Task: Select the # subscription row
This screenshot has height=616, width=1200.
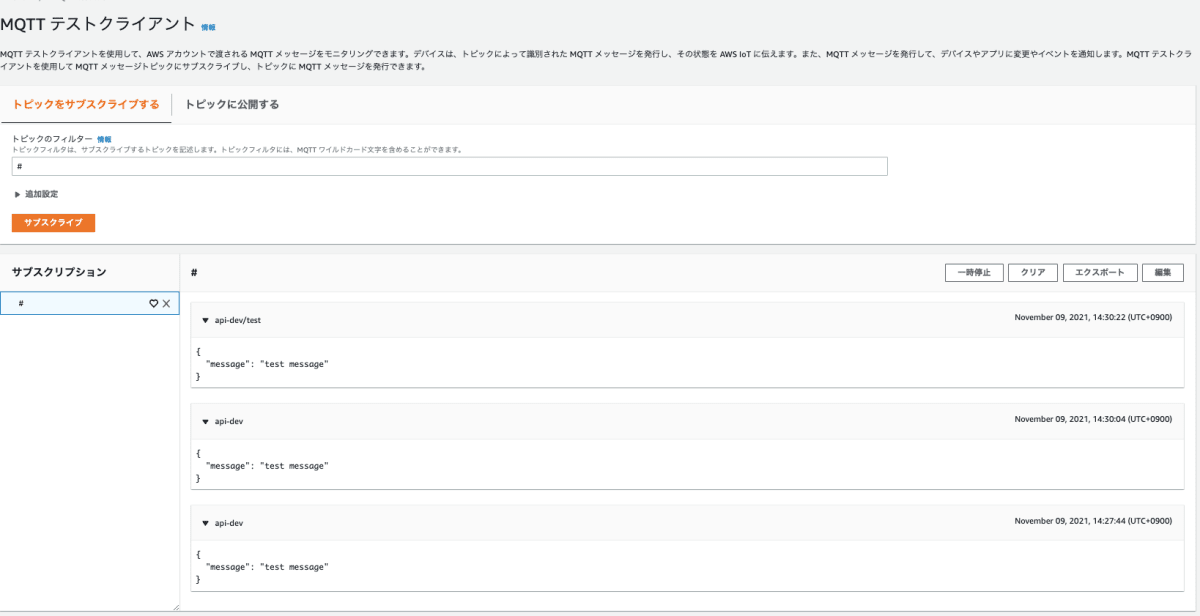Action: point(88,303)
